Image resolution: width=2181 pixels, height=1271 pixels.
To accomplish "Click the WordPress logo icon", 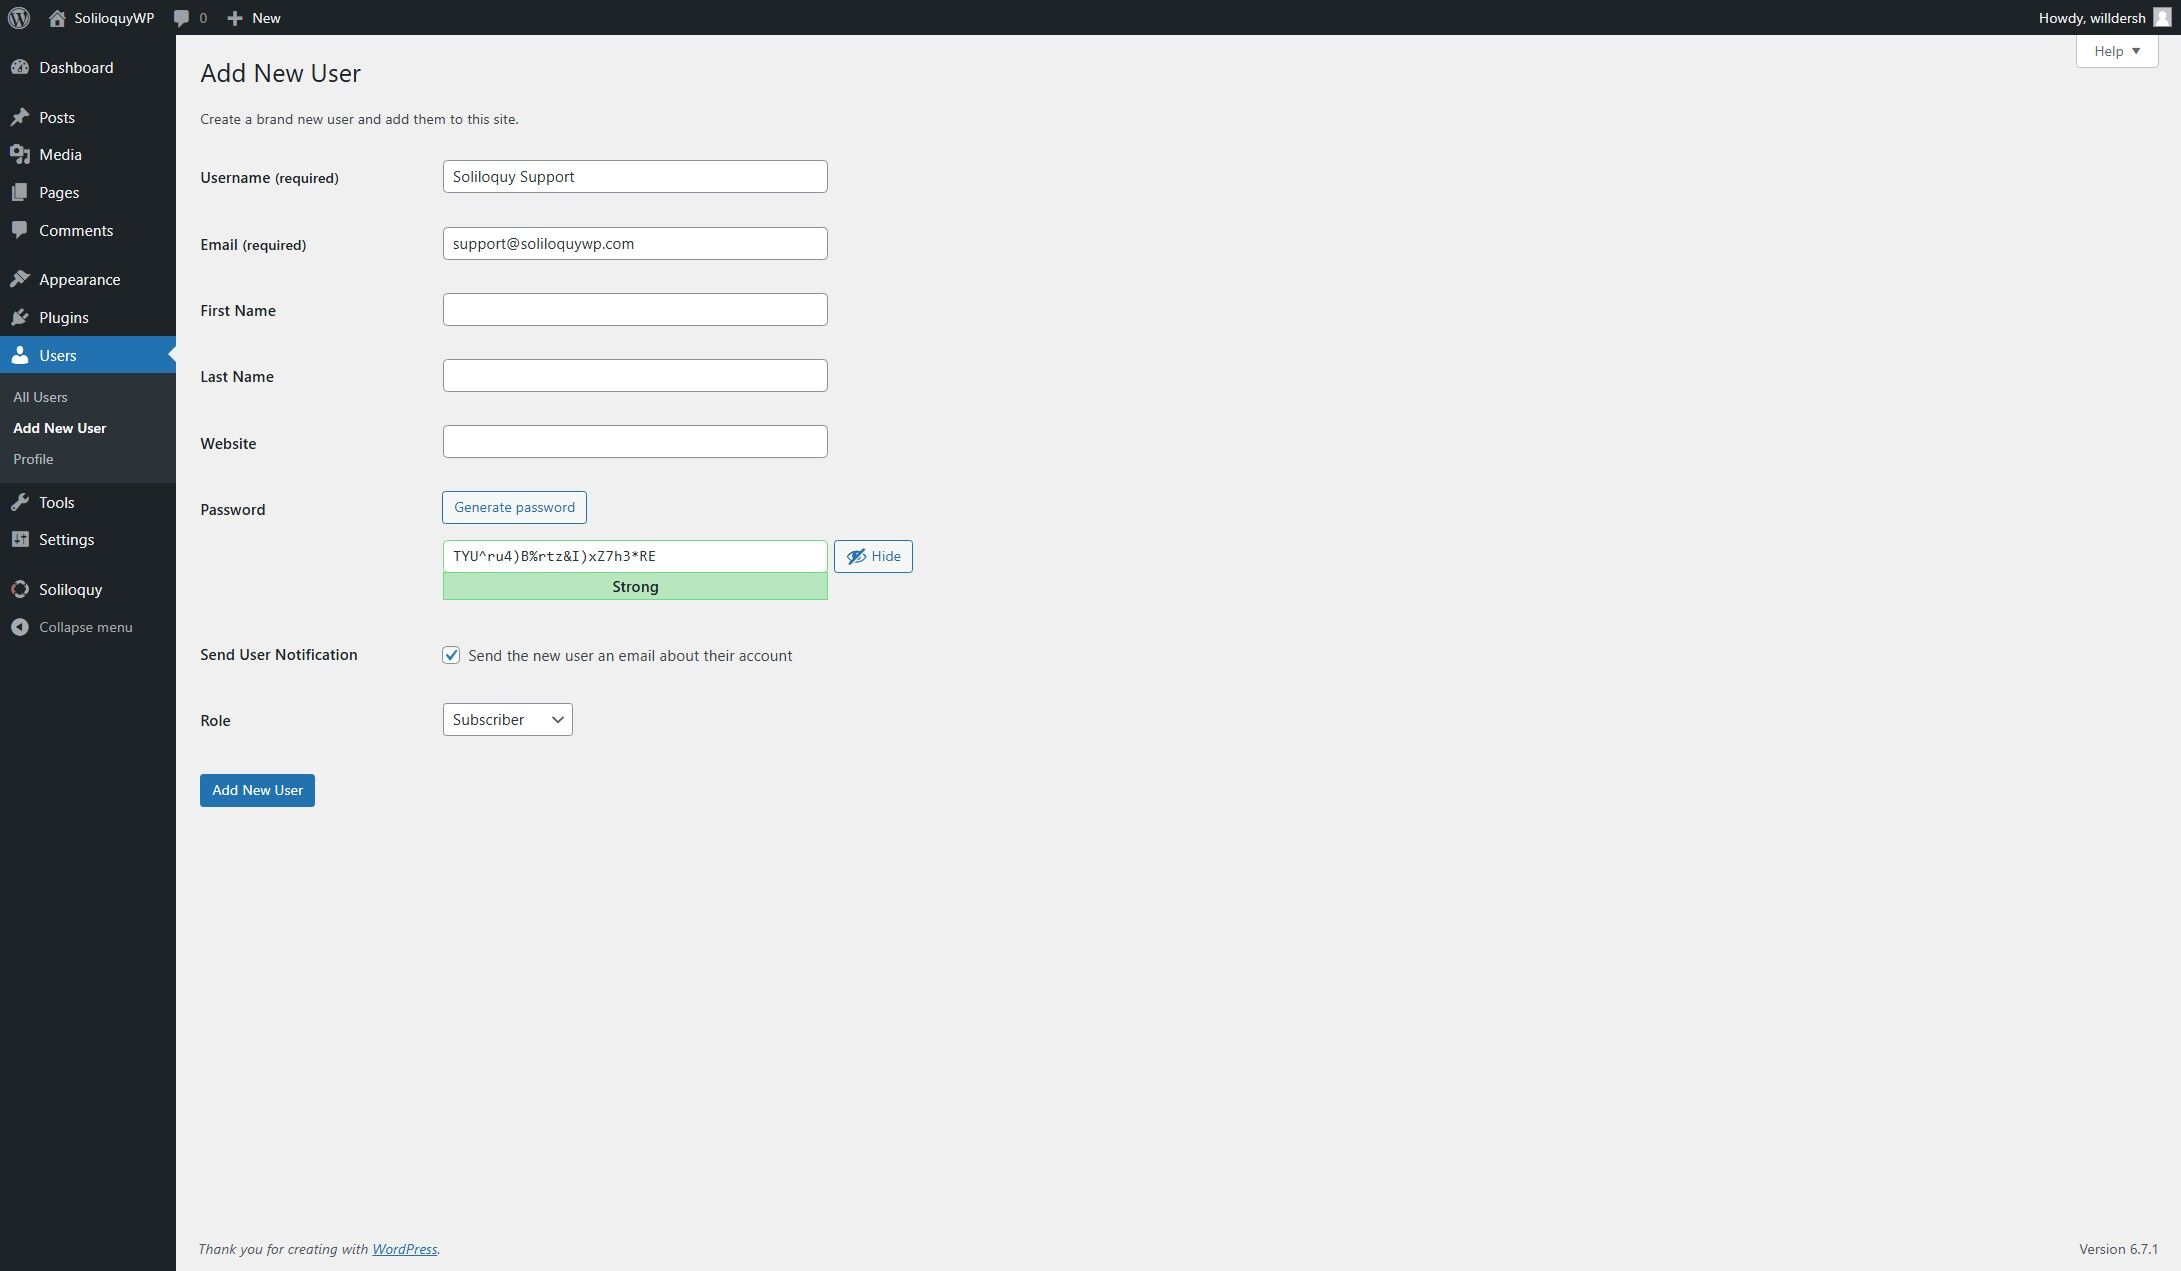I will [x=19, y=17].
